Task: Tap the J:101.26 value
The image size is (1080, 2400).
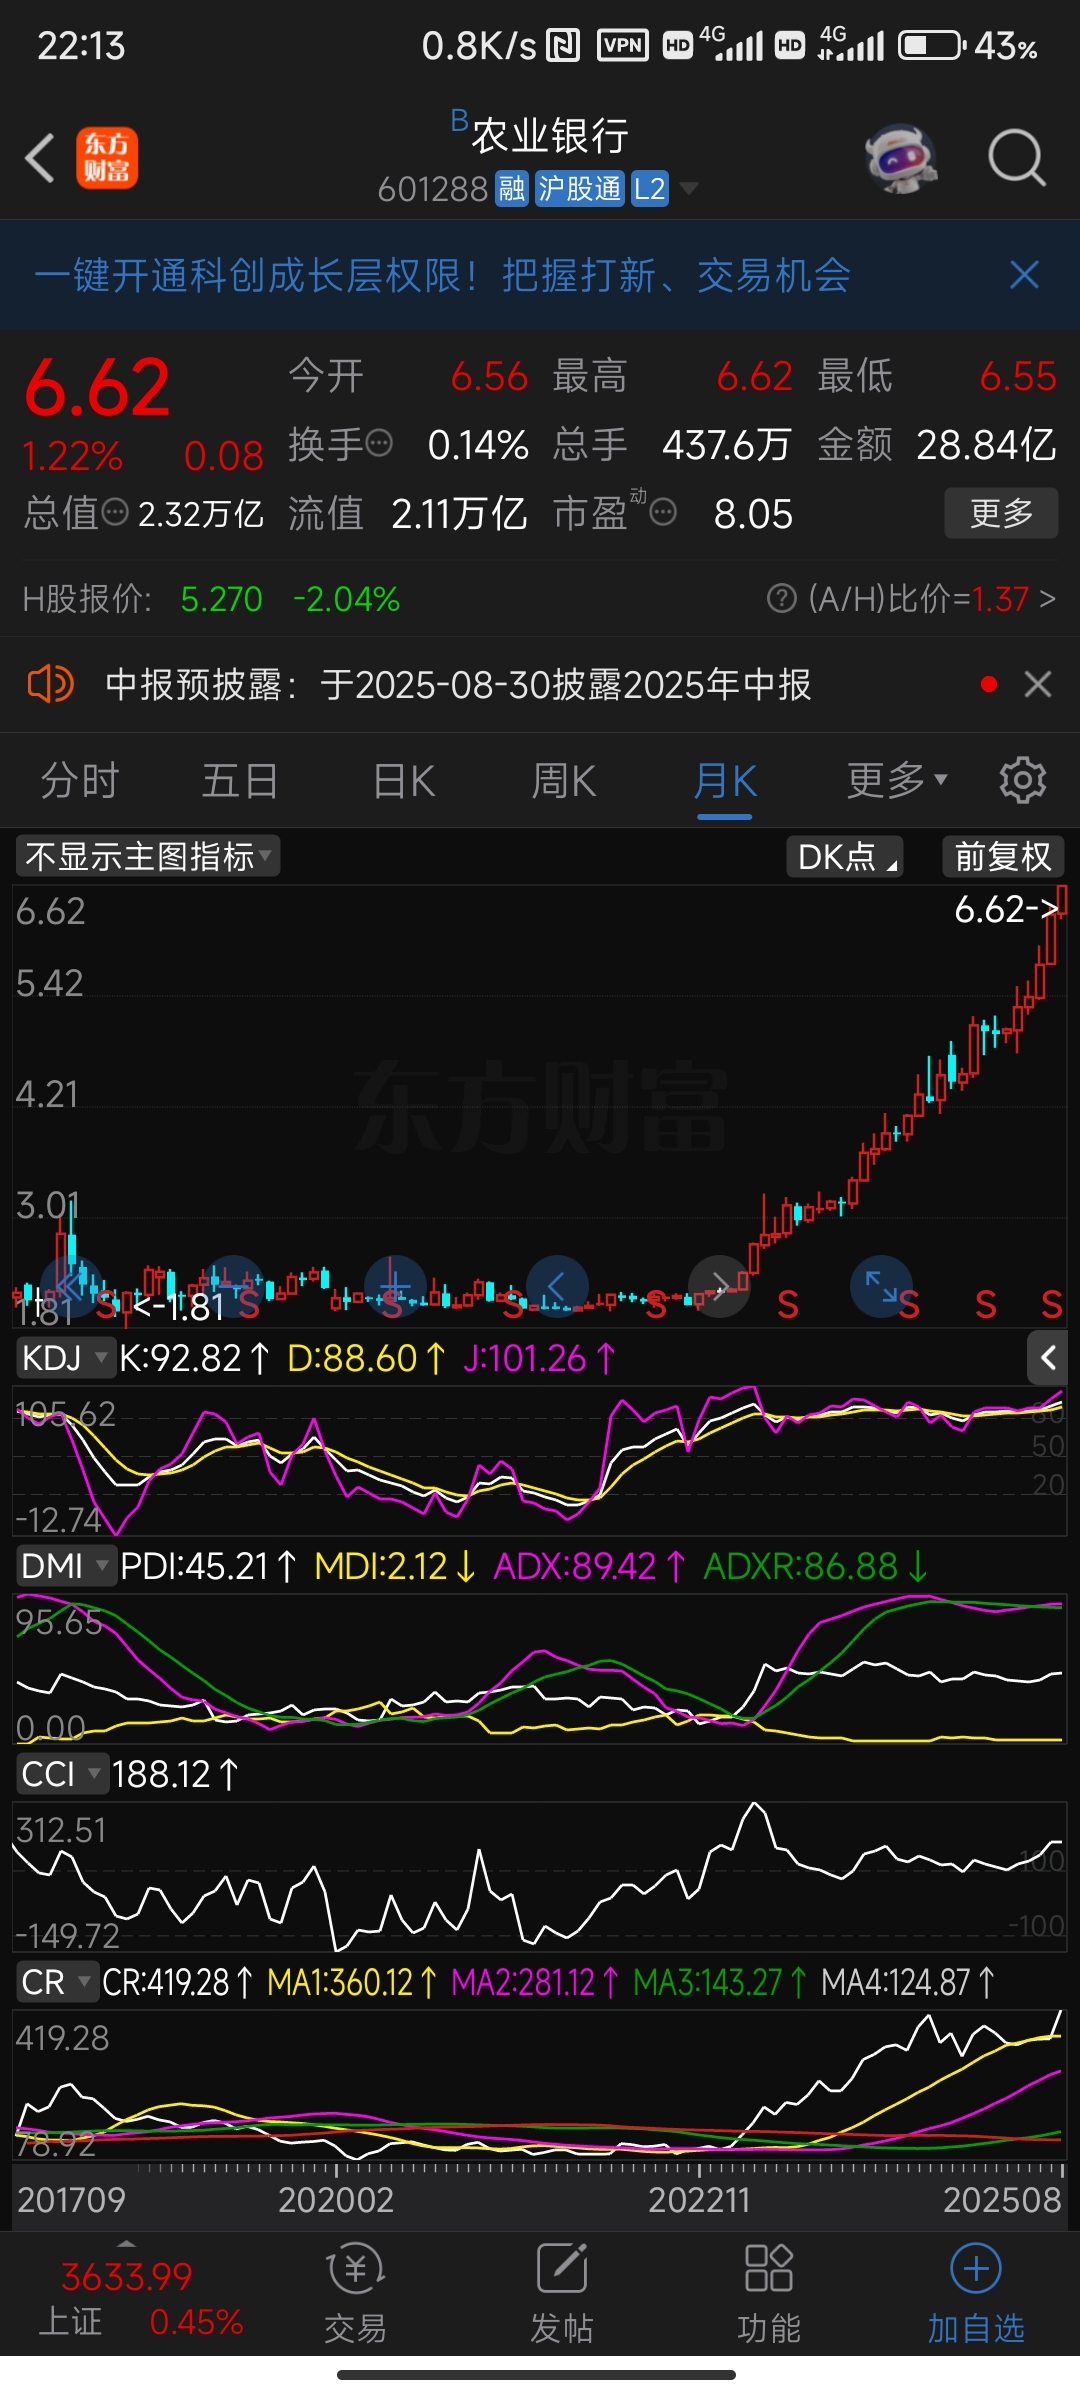Action: point(539,1358)
